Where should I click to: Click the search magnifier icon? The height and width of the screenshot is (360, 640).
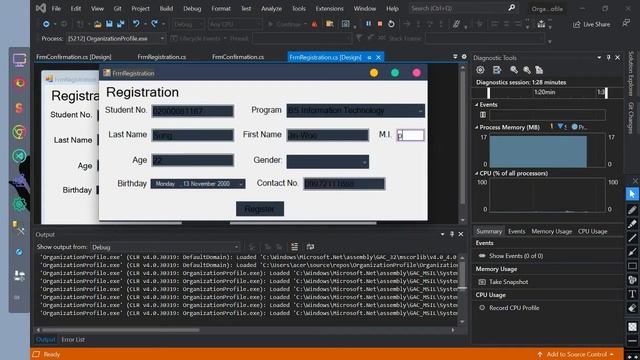pyautogui.click(x=511, y=8)
